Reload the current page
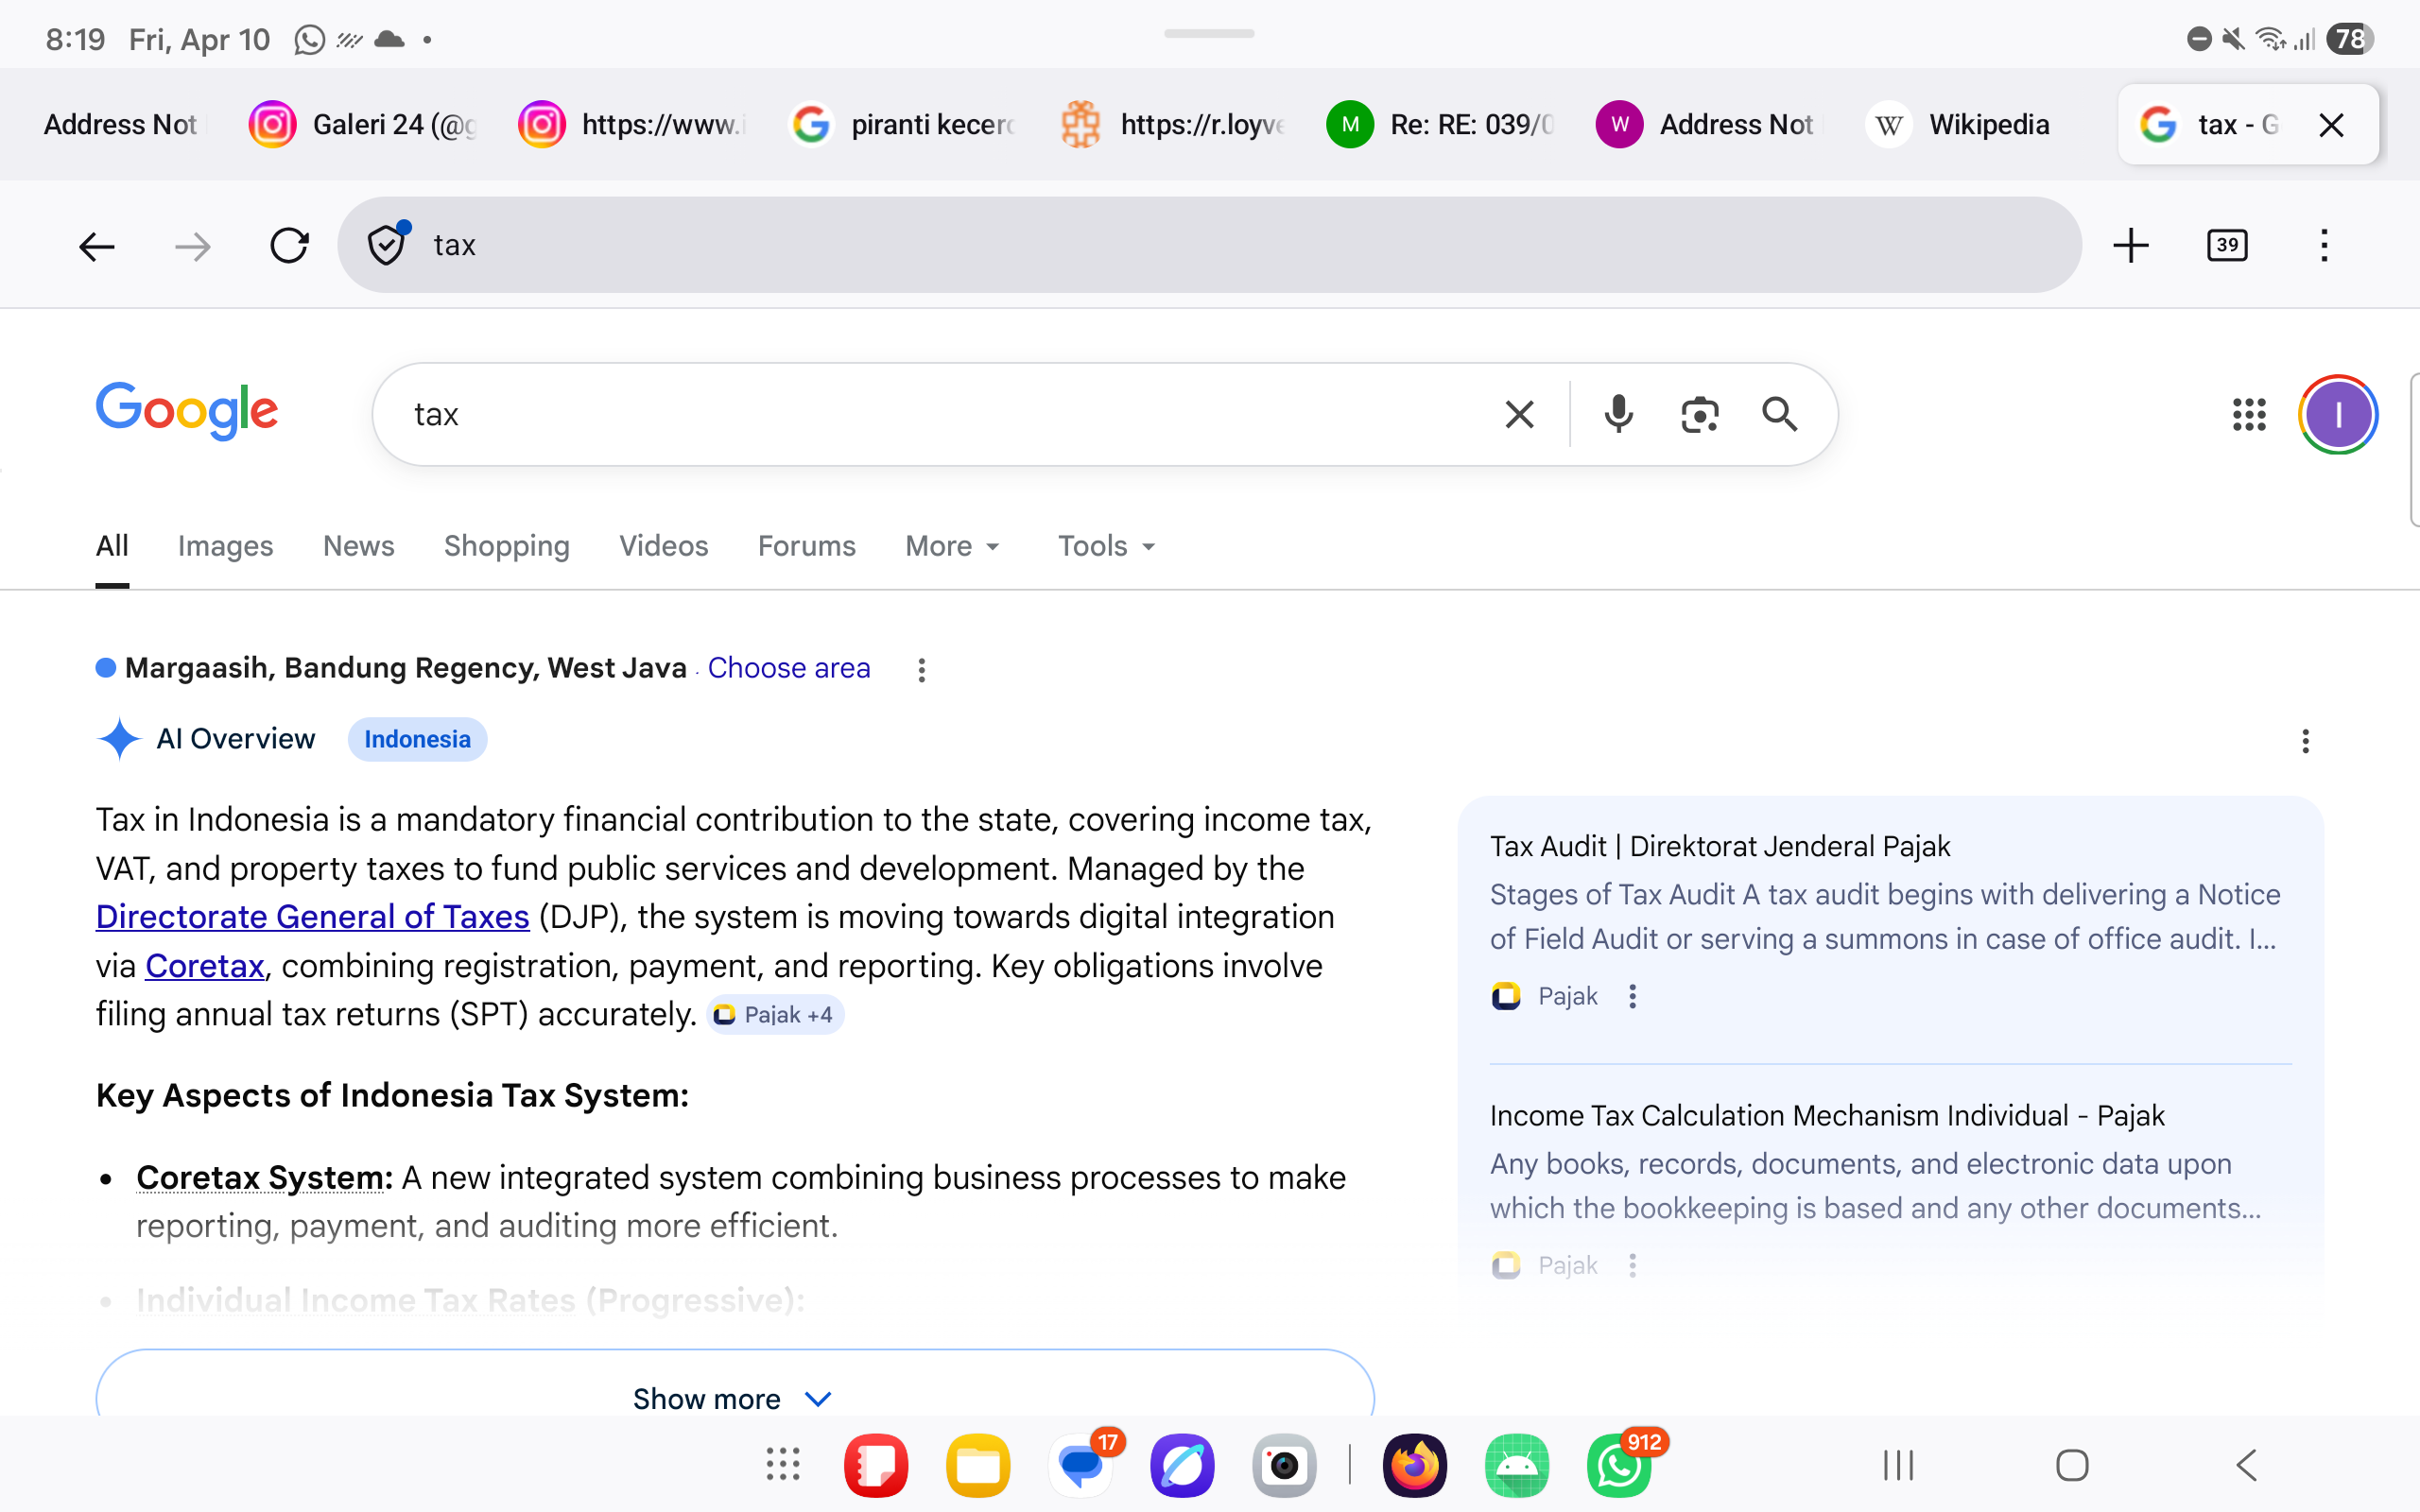 (x=289, y=245)
